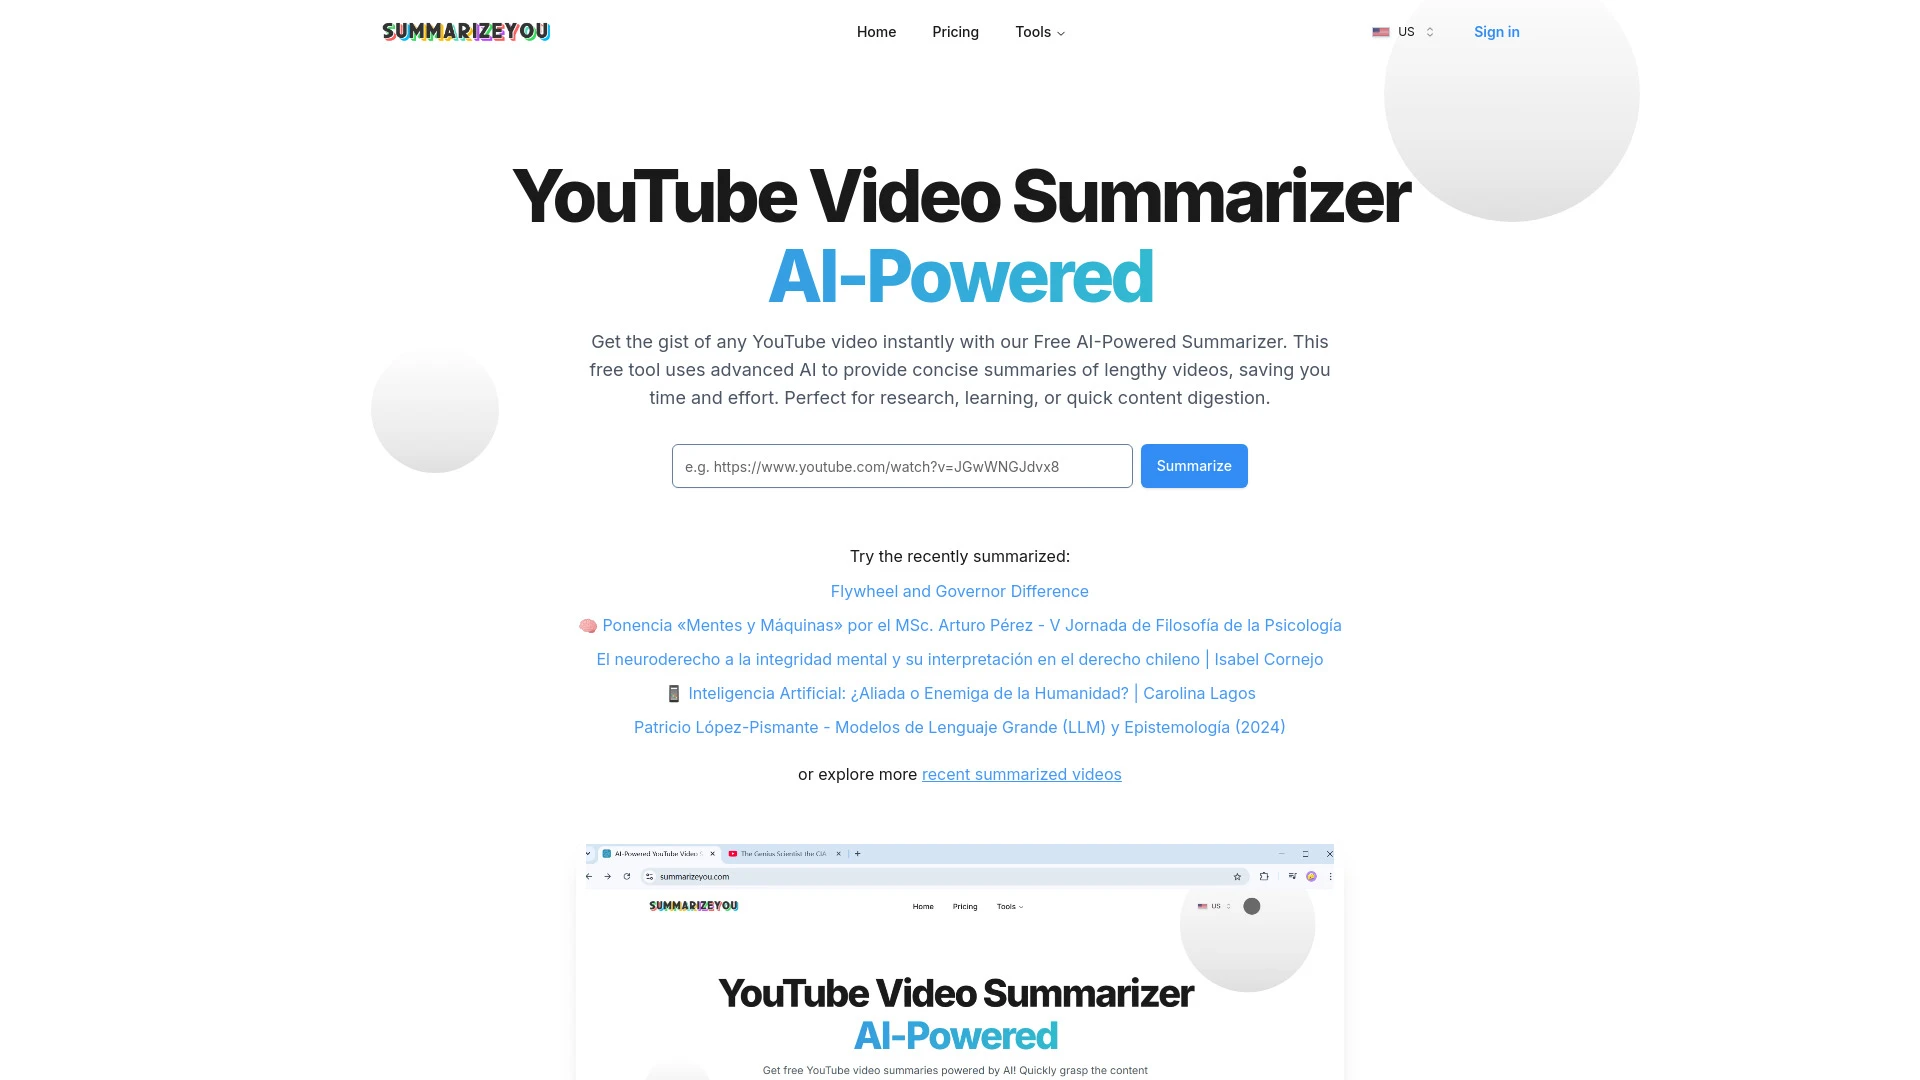This screenshot has width=1920, height=1080.
Task: Click the Summarize button
Action: [1193, 465]
